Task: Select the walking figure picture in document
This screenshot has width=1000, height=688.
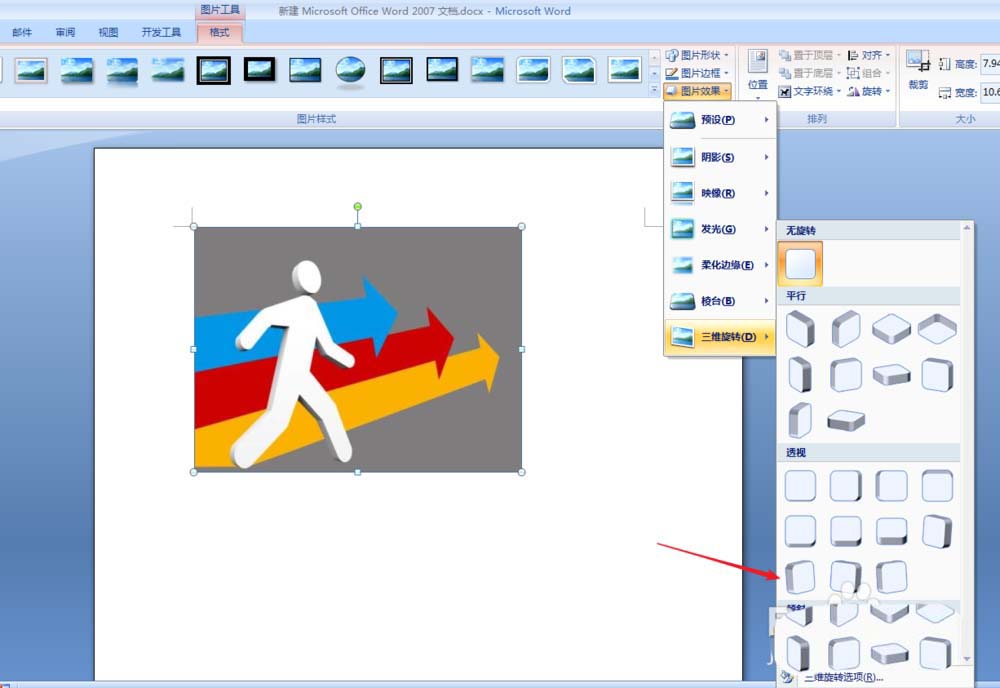Action: [x=358, y=349]
